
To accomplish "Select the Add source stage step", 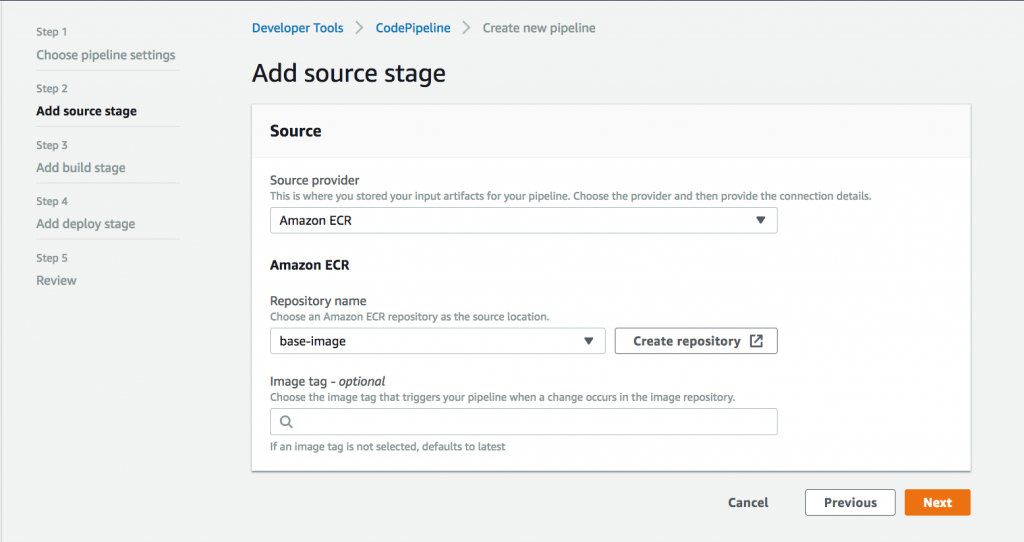I will pos(86,111).
